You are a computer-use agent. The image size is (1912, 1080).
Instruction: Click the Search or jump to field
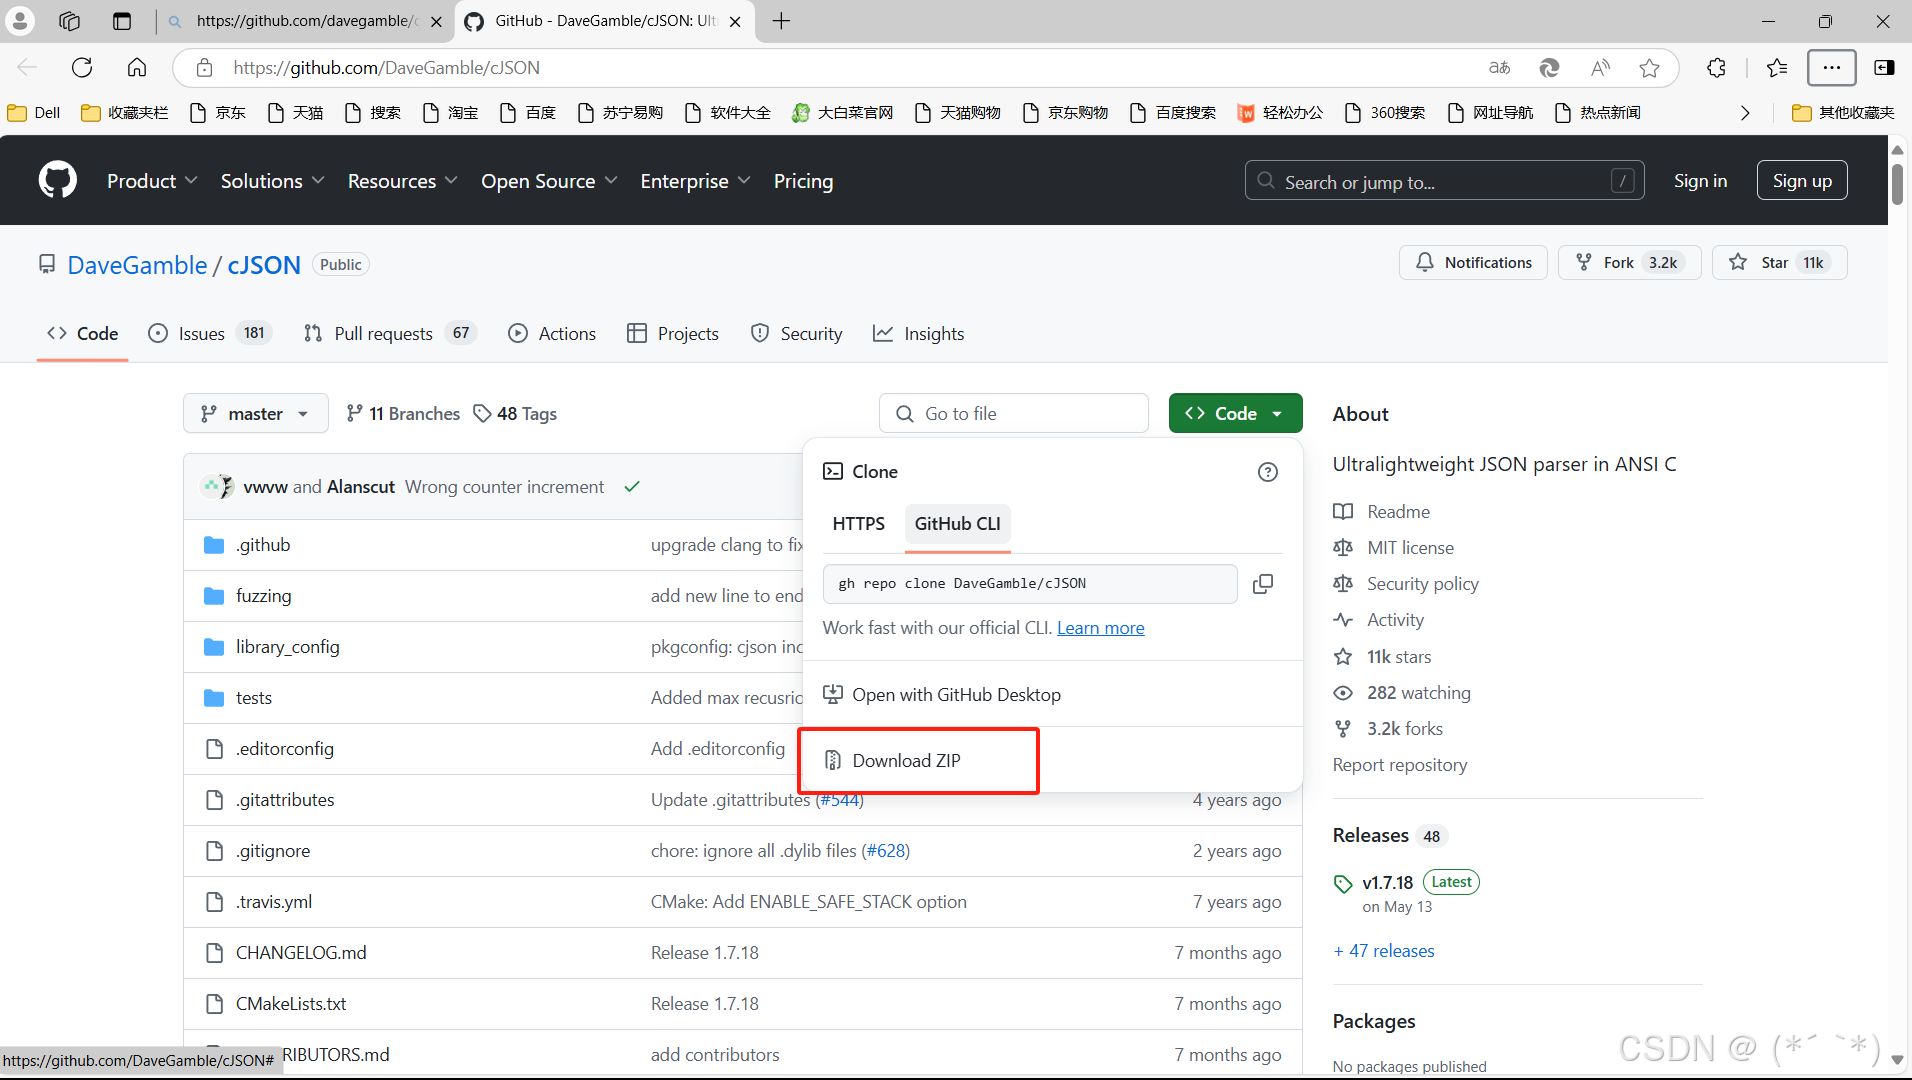[x=1444, y=181]
